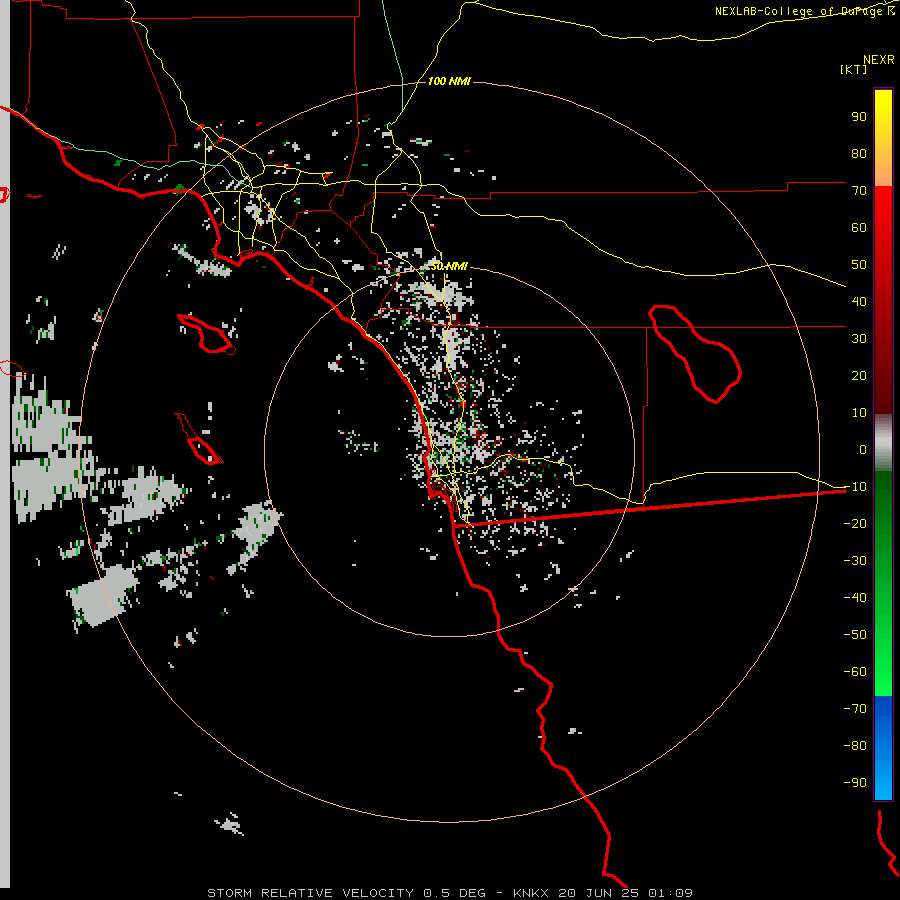Image resolution: width=900 pixels, height=900 pixels.
Task: Select the 60 knot scale label
Action: [x=859, y=227]
